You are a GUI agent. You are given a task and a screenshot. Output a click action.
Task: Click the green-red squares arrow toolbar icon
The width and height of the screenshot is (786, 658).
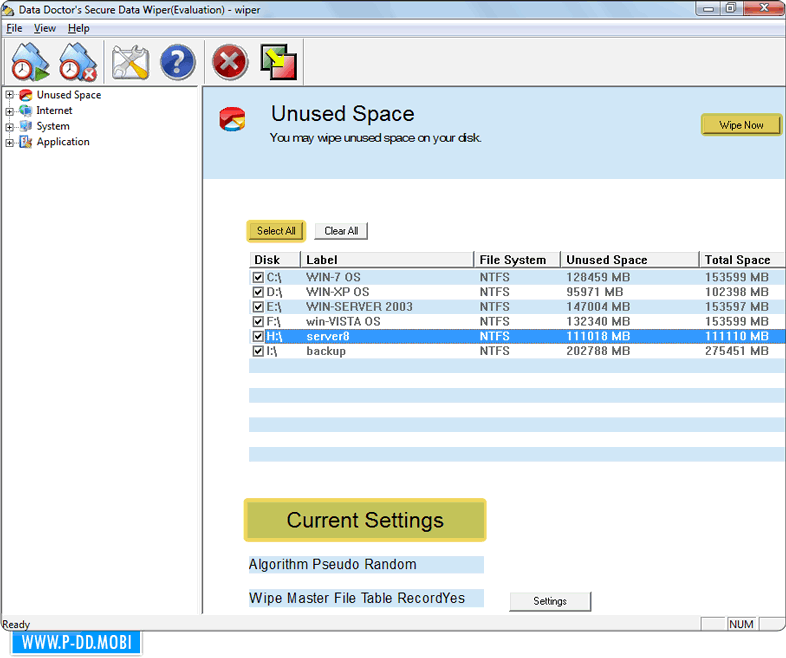[279, 62]
